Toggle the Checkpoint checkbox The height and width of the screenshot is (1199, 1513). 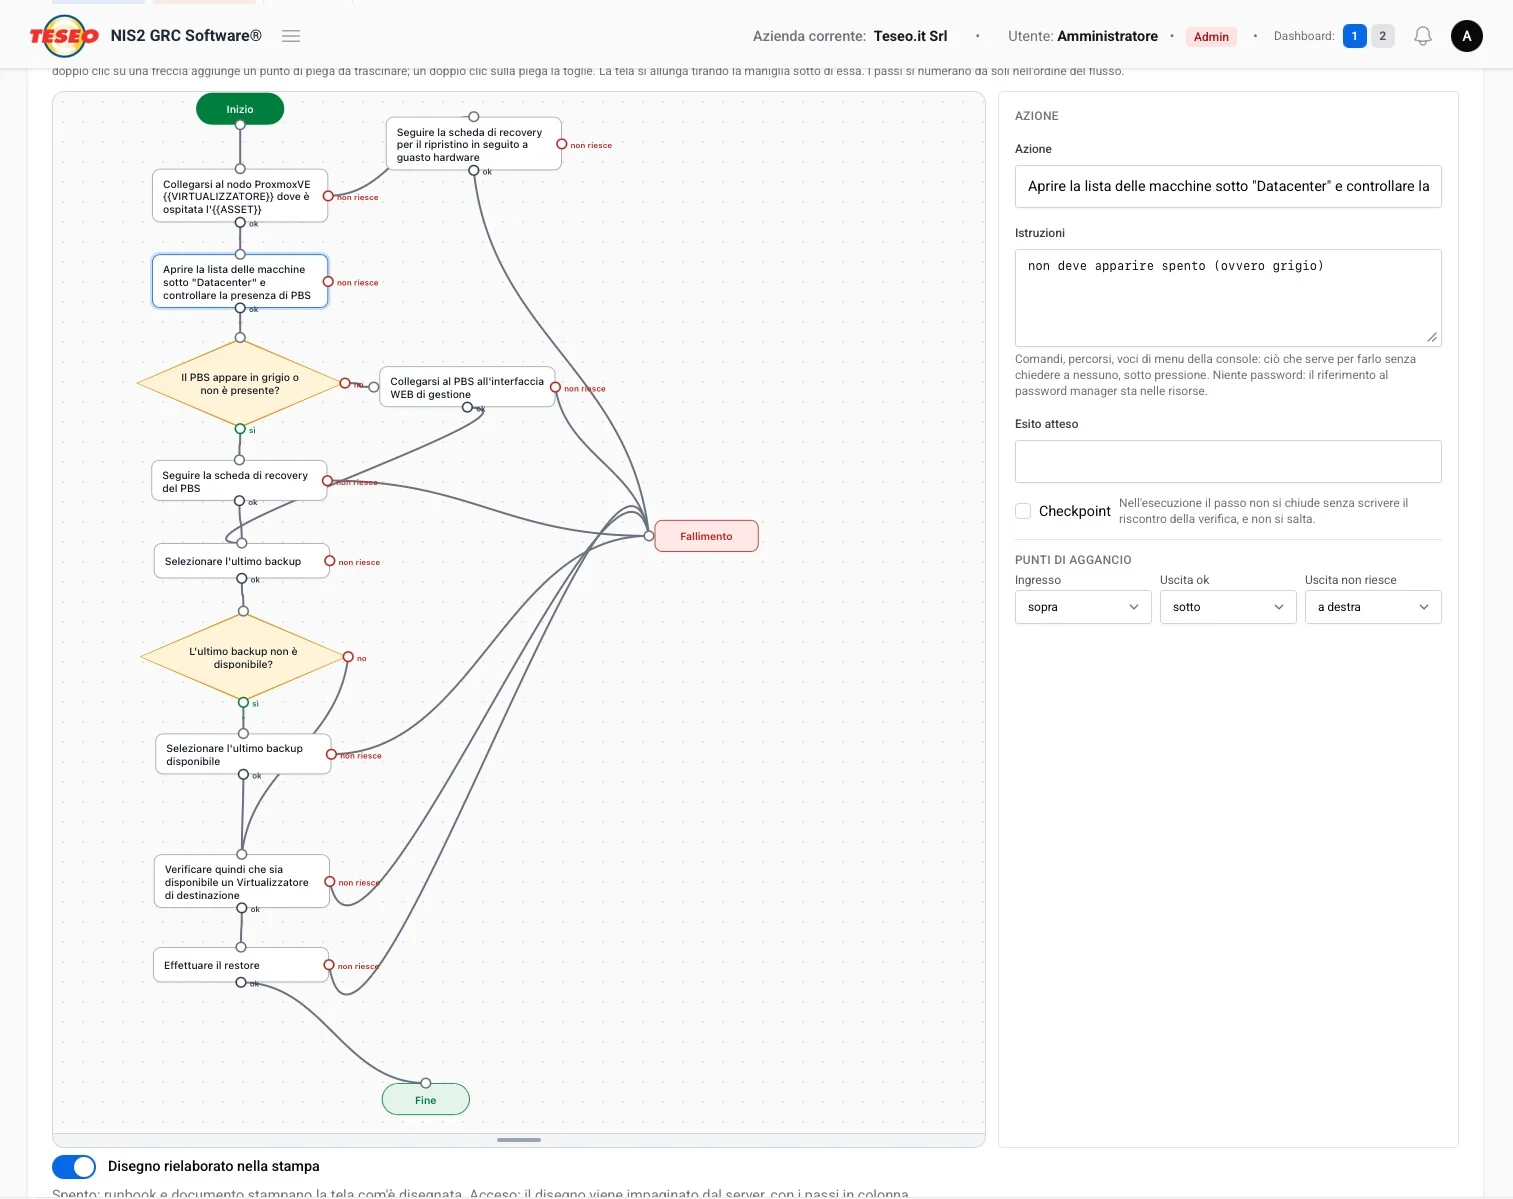coord(1023,511)
